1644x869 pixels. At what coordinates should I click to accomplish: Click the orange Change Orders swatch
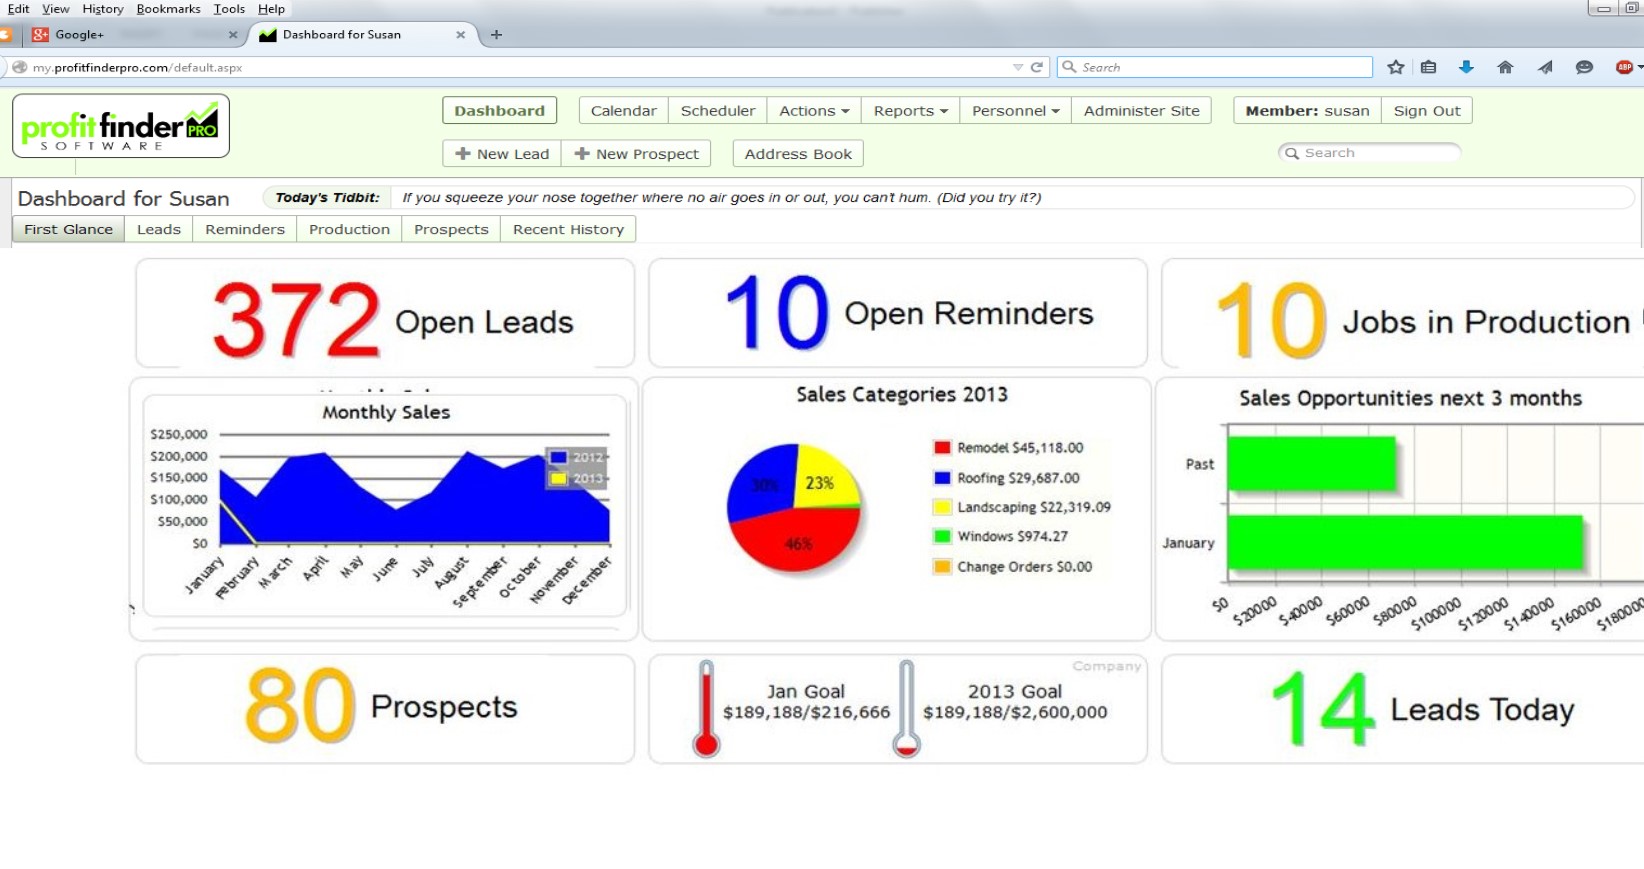tap(942, 566)
